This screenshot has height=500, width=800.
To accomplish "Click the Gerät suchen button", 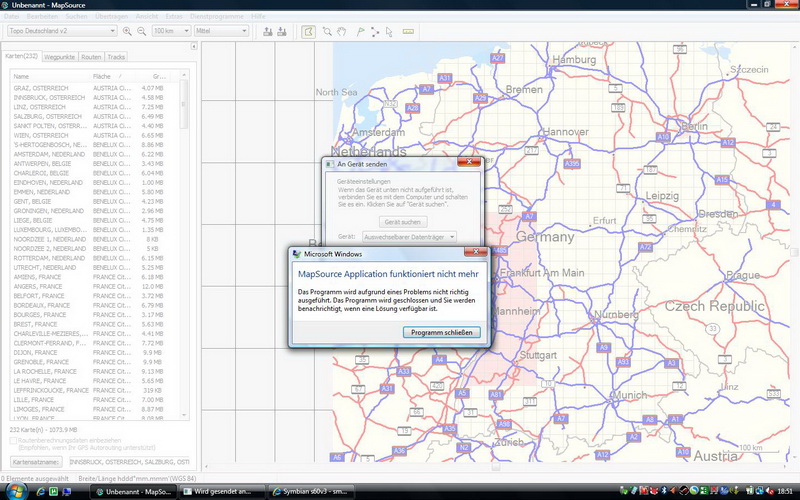I will click(403, 222).
